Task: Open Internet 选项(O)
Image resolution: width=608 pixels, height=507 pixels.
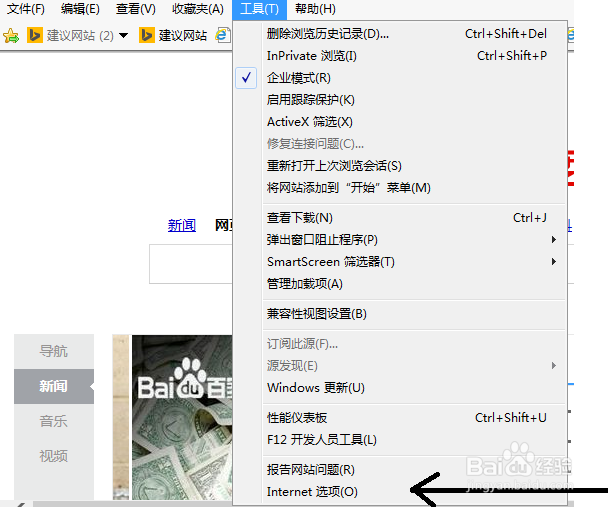Action: tap(400, 492)
